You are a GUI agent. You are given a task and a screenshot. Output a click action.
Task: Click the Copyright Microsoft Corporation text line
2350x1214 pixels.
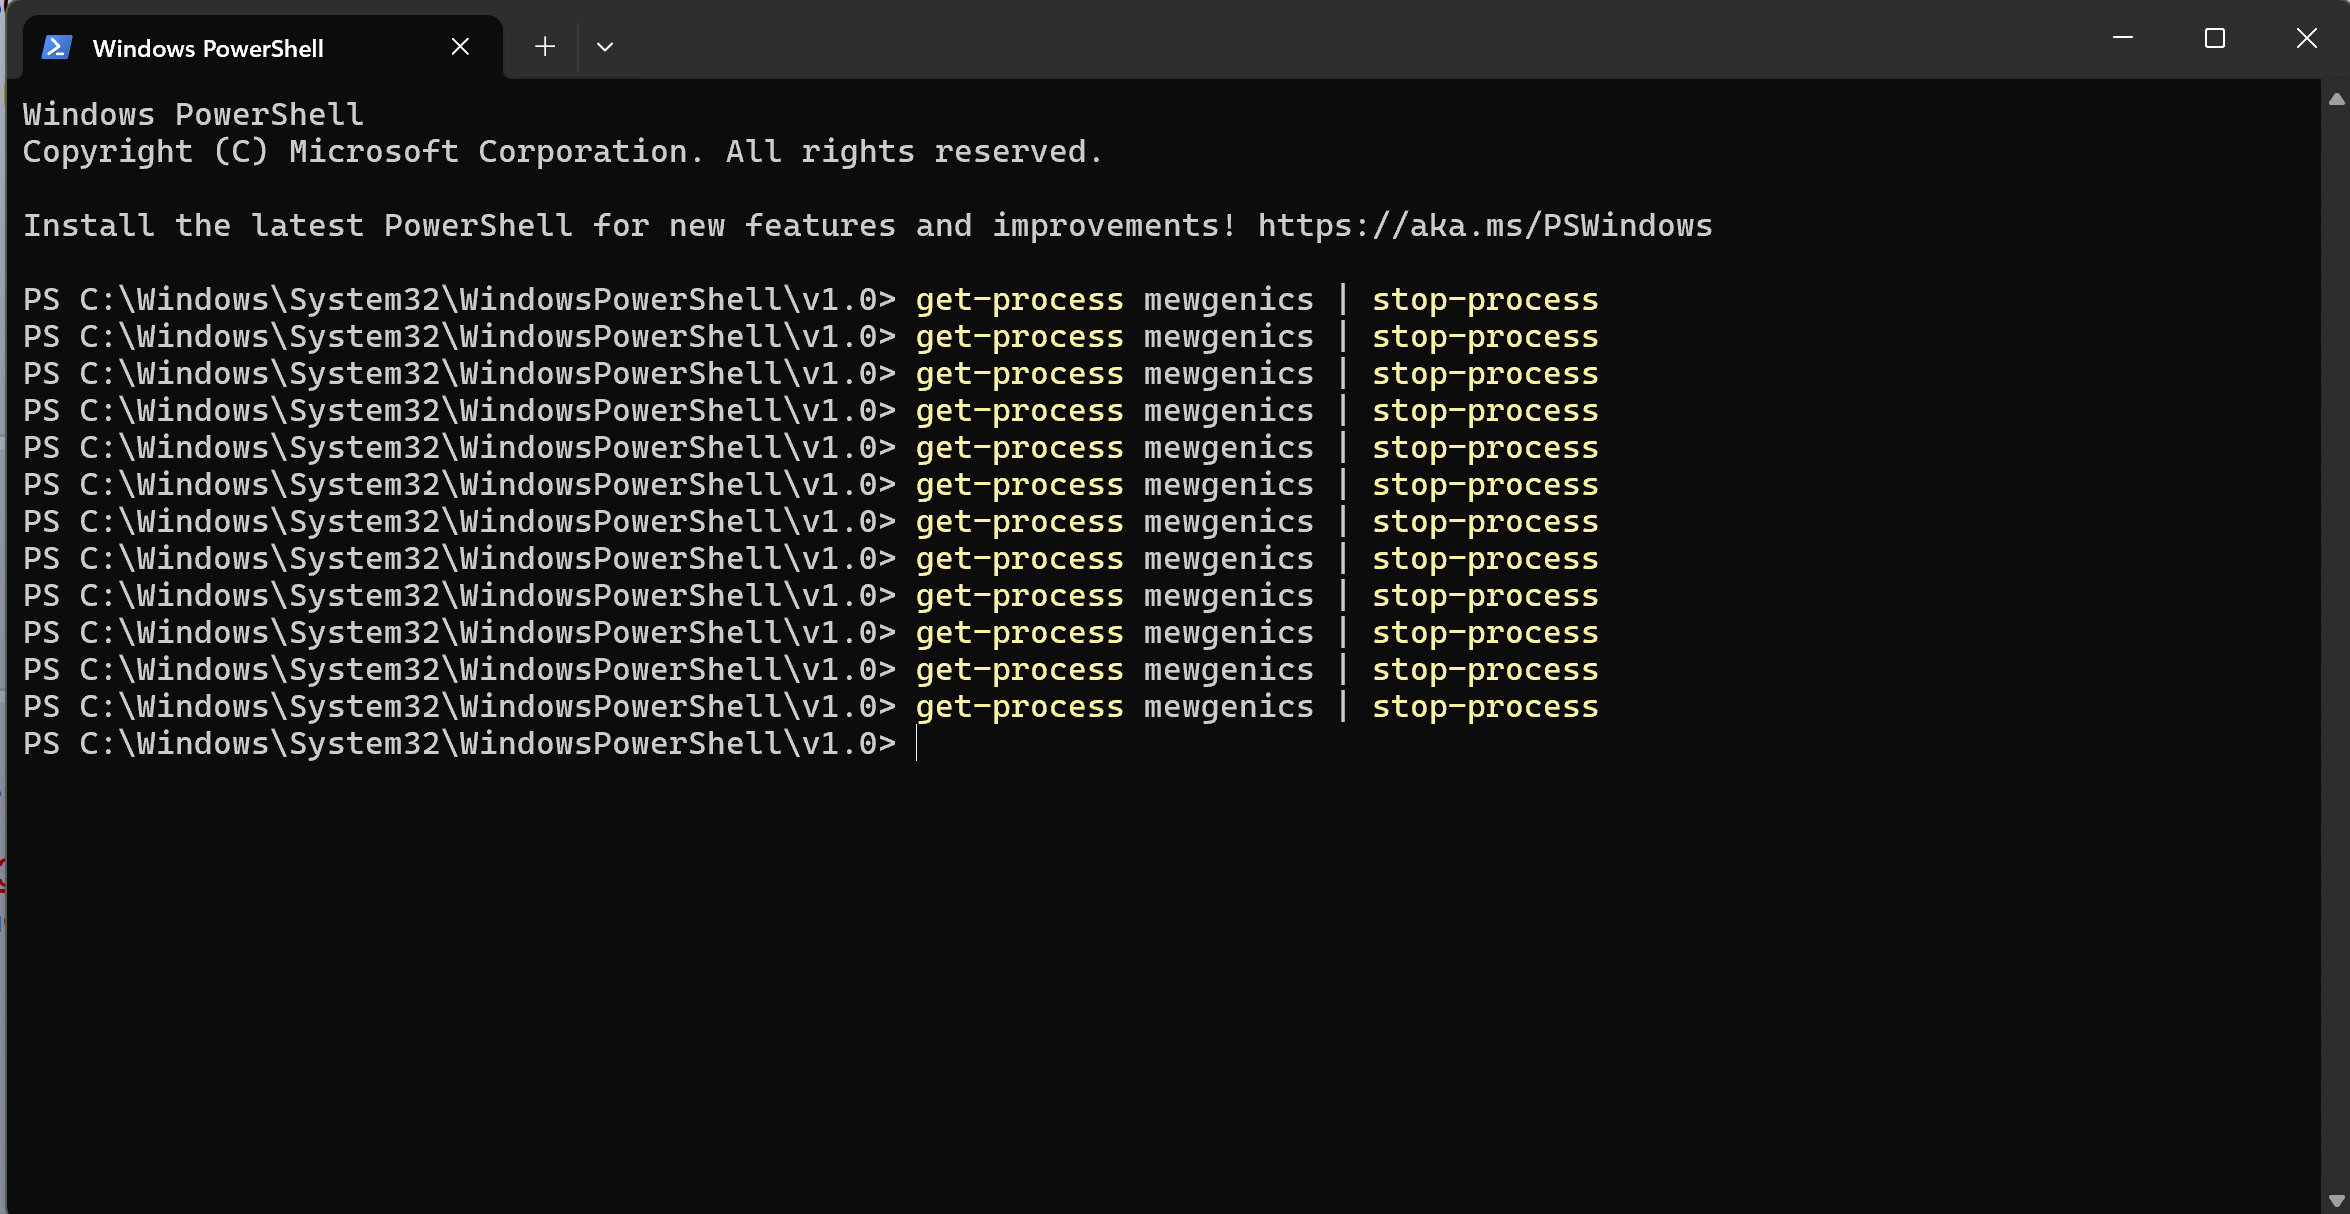(562, 152)
